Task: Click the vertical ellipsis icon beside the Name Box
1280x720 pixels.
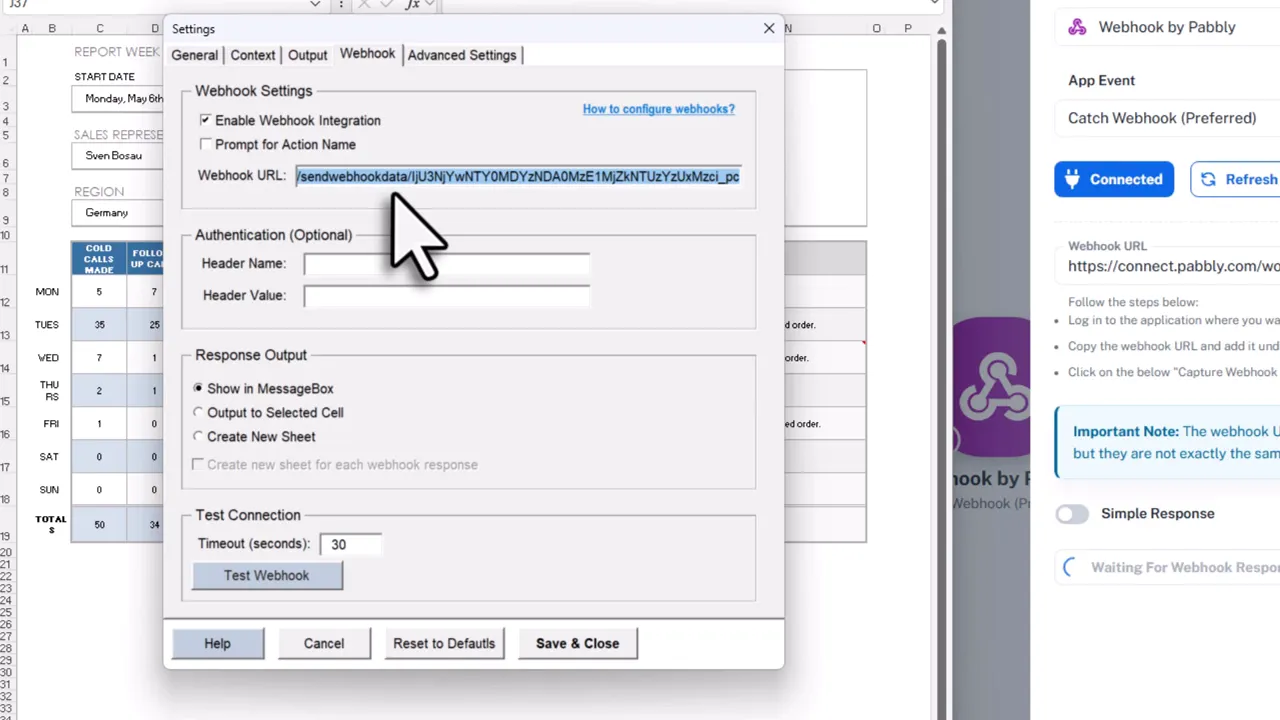Action: (341, 4)
